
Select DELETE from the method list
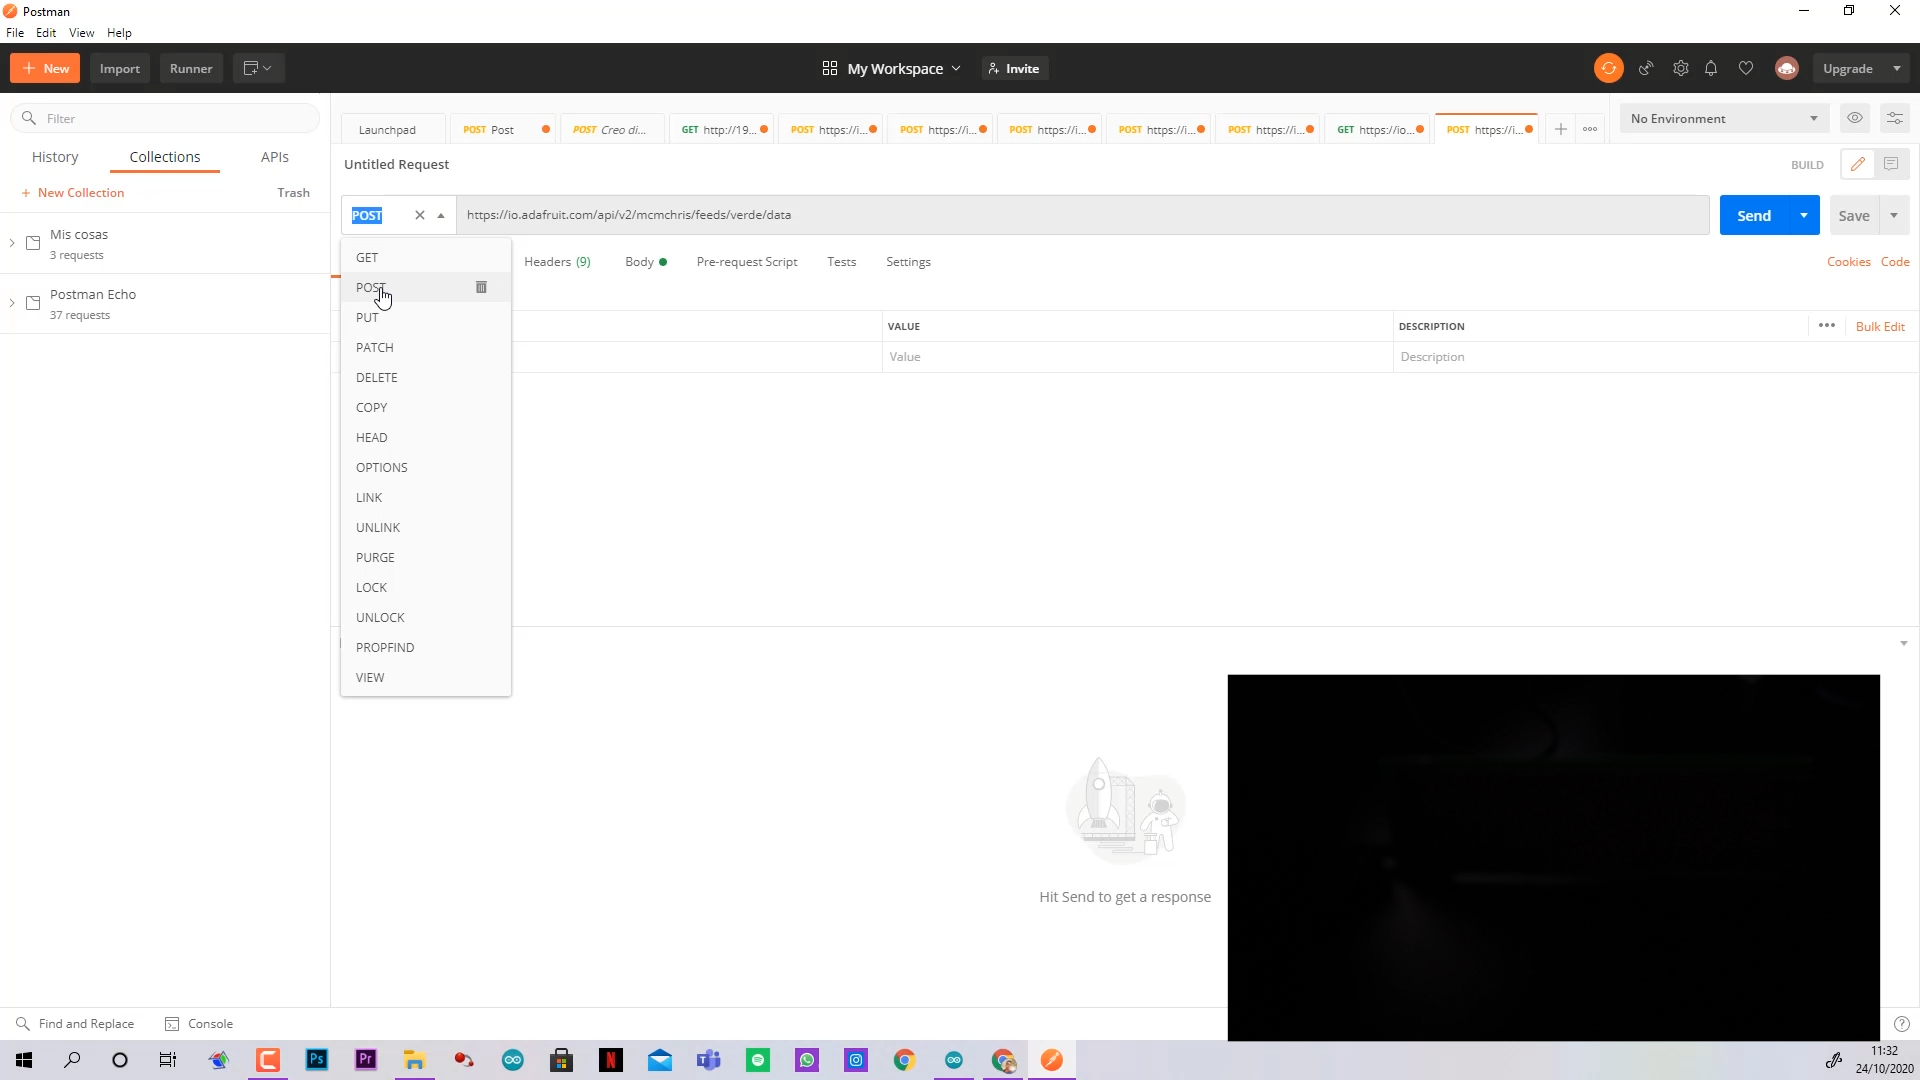pyautogui.click(x=425, y=377)
